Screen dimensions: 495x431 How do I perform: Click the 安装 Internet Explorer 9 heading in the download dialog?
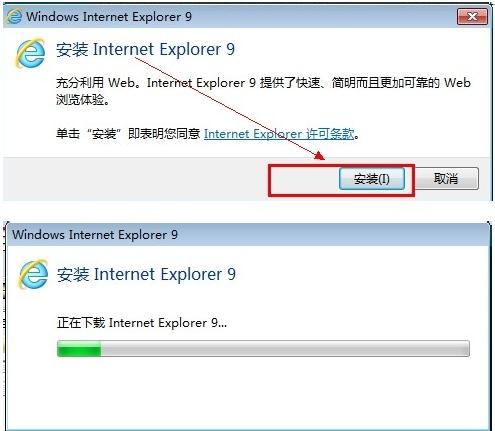click(x=146, y=274)
